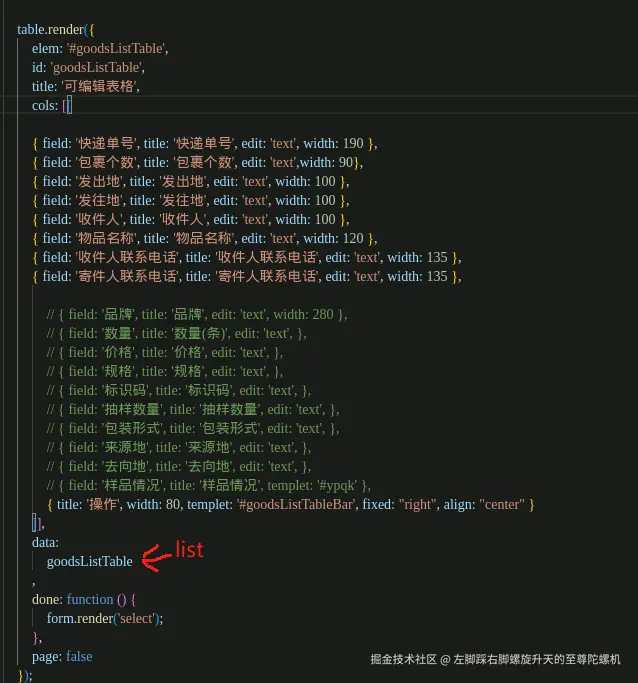Click the form.render('select') call
638x683 pixels.
(105, 619)
